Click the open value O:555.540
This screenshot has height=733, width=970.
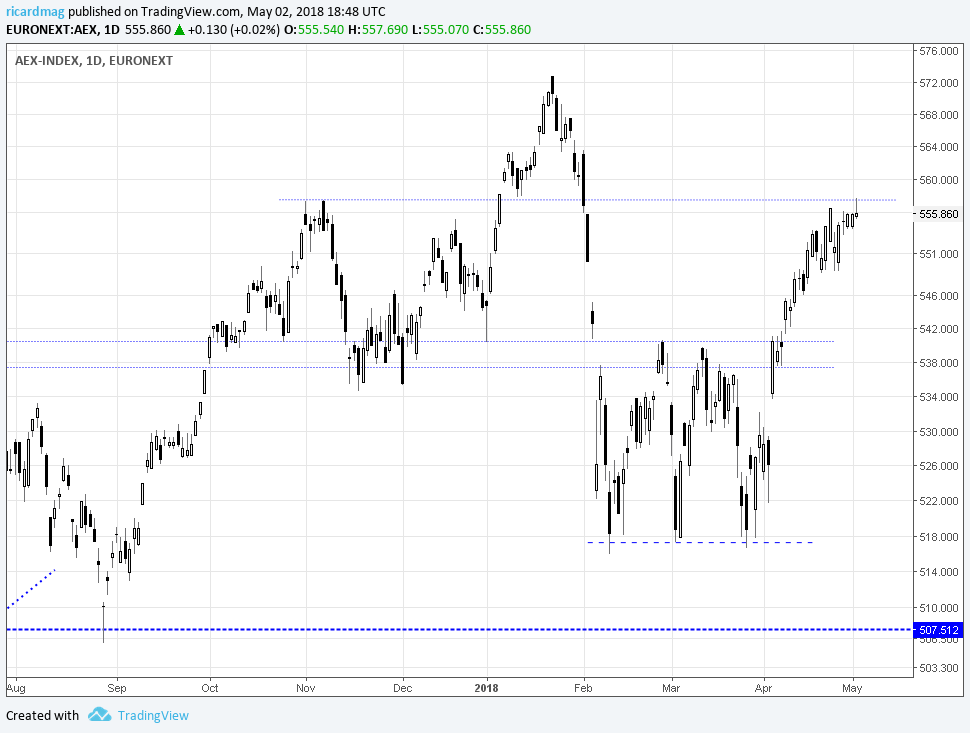[x=314, y=30]
